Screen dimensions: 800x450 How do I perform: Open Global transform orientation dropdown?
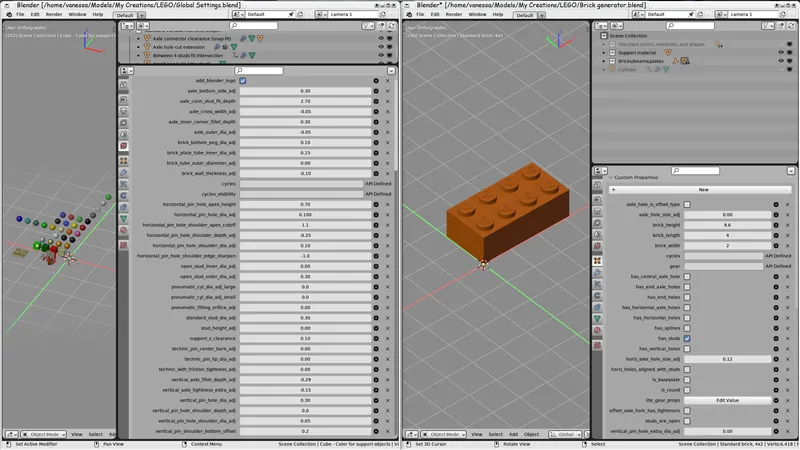pos(565,434)
